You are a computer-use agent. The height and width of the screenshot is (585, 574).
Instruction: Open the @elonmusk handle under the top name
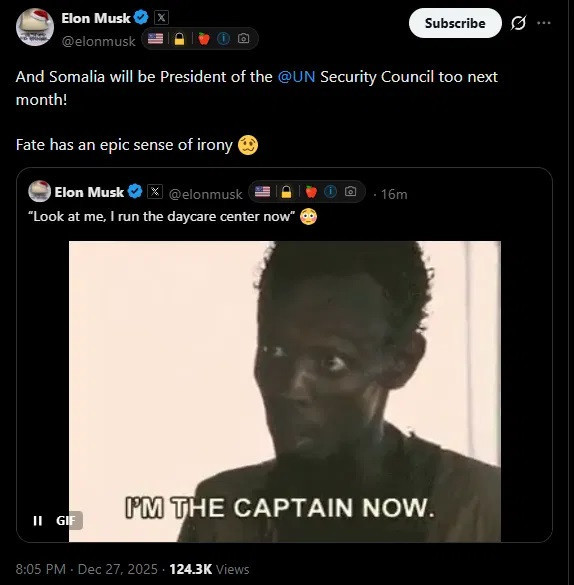[x=98, y=41]
